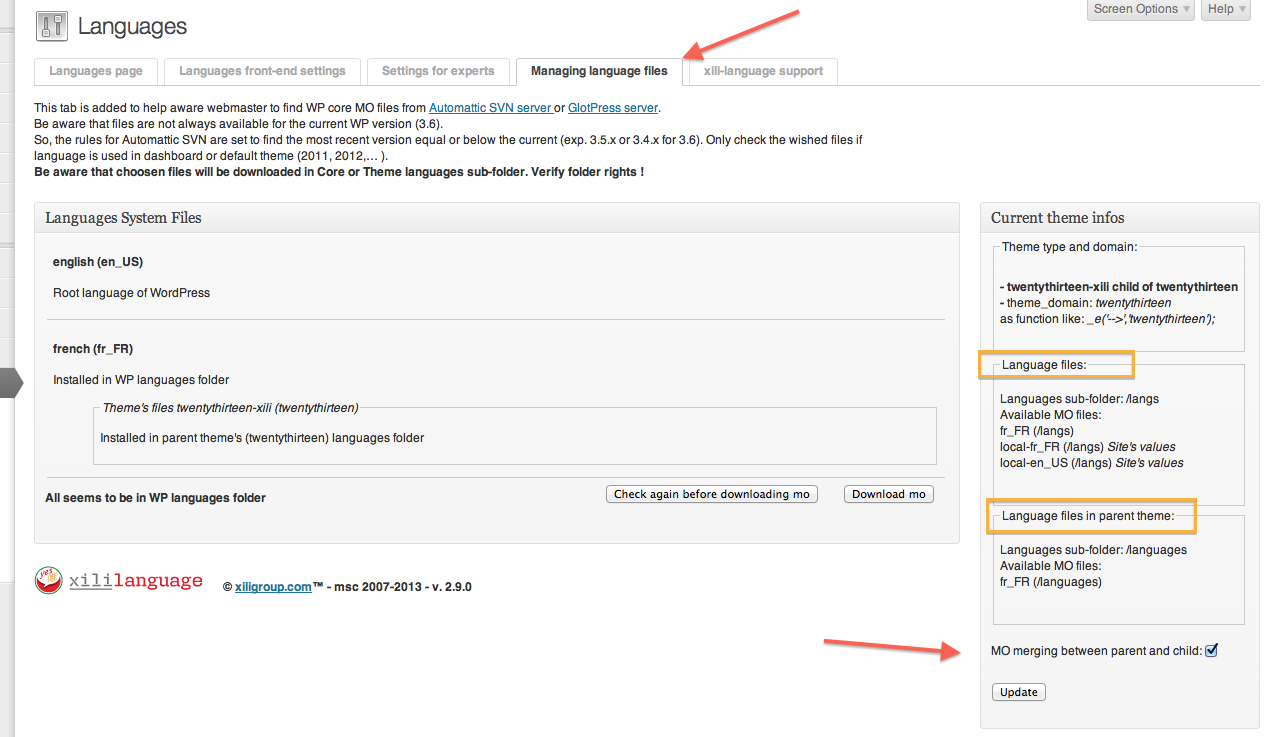Screen dimensions: 1267x737
Task: Click Language files in parent theme legend
Action: click(1088, 516)
